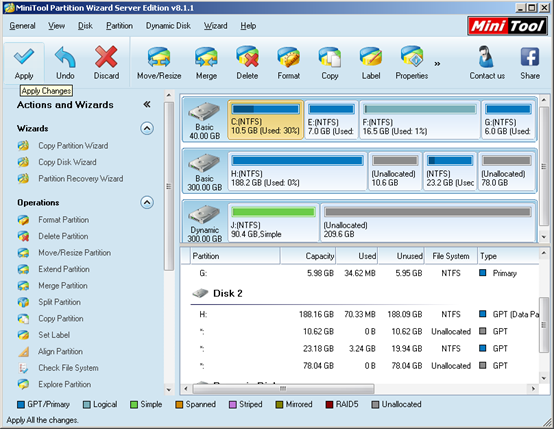This screenshot has width=554, height=429.
Task: Launch Copy Partition Wizard
Action: click(63, 146)
